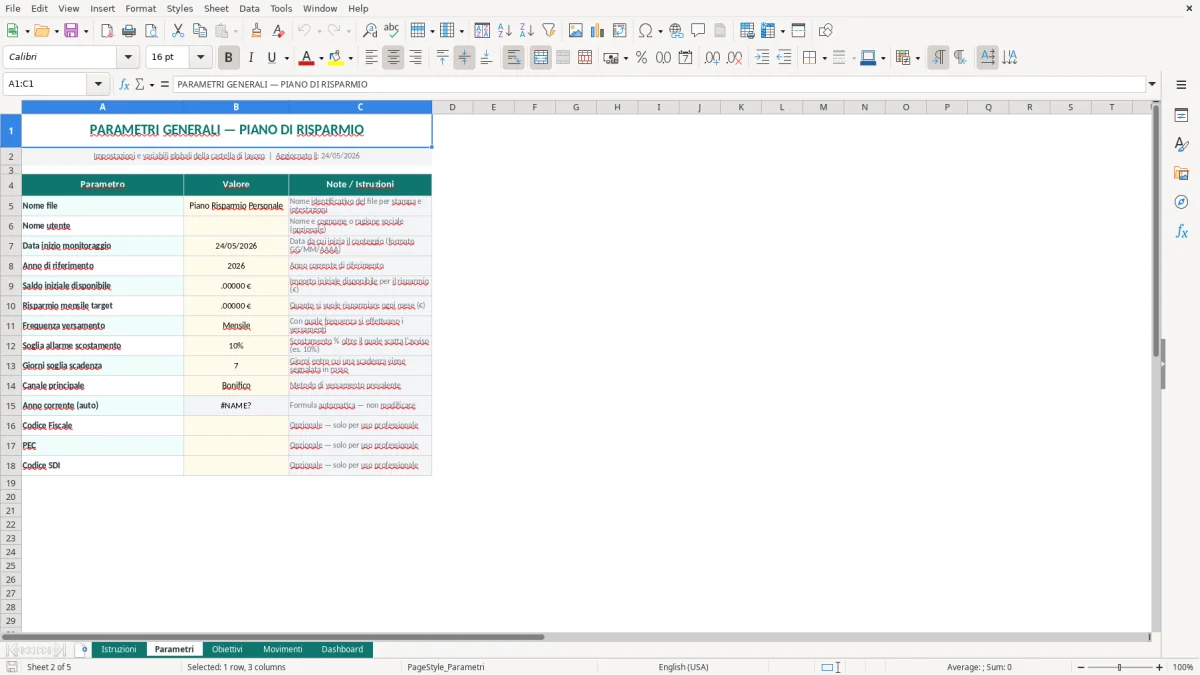This screenshot has height=675, width=1200.
Task: Open the Borders dropdown arrow
Action: click(823, 58)
